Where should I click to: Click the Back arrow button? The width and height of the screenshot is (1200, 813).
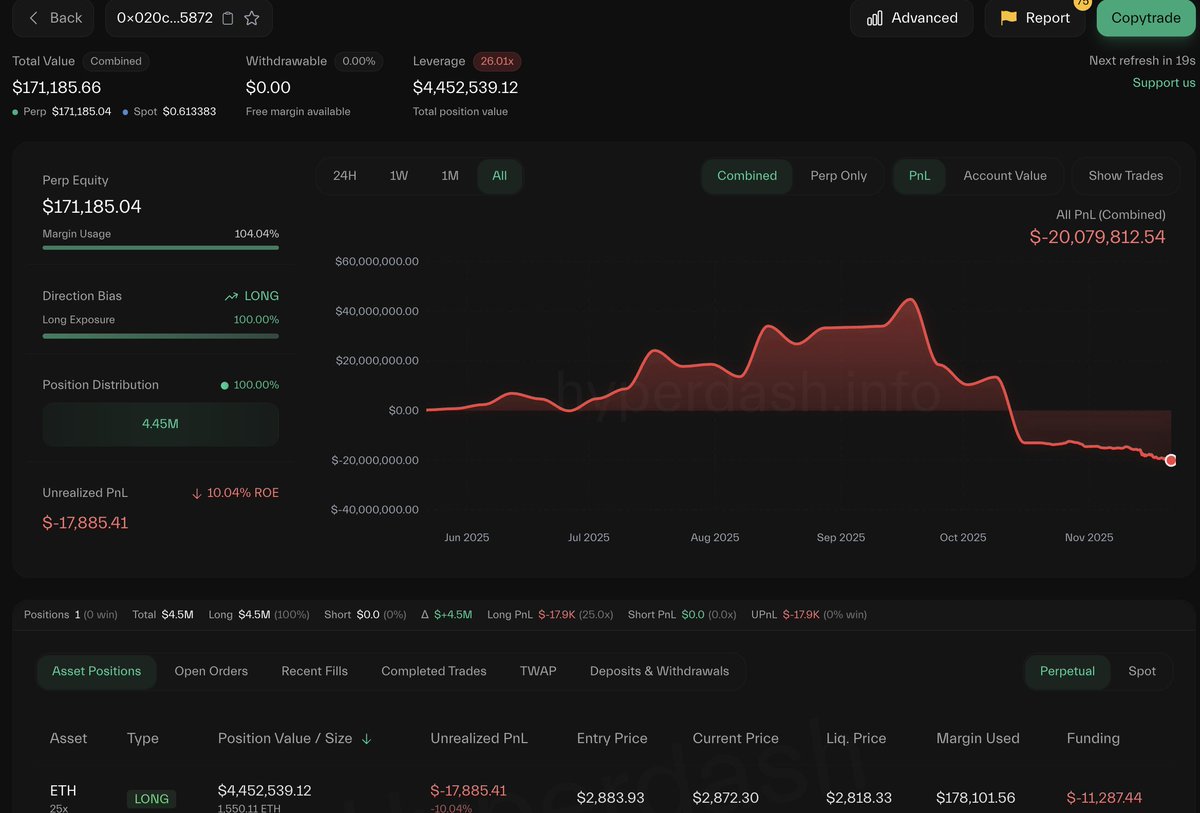coord(54,18)
